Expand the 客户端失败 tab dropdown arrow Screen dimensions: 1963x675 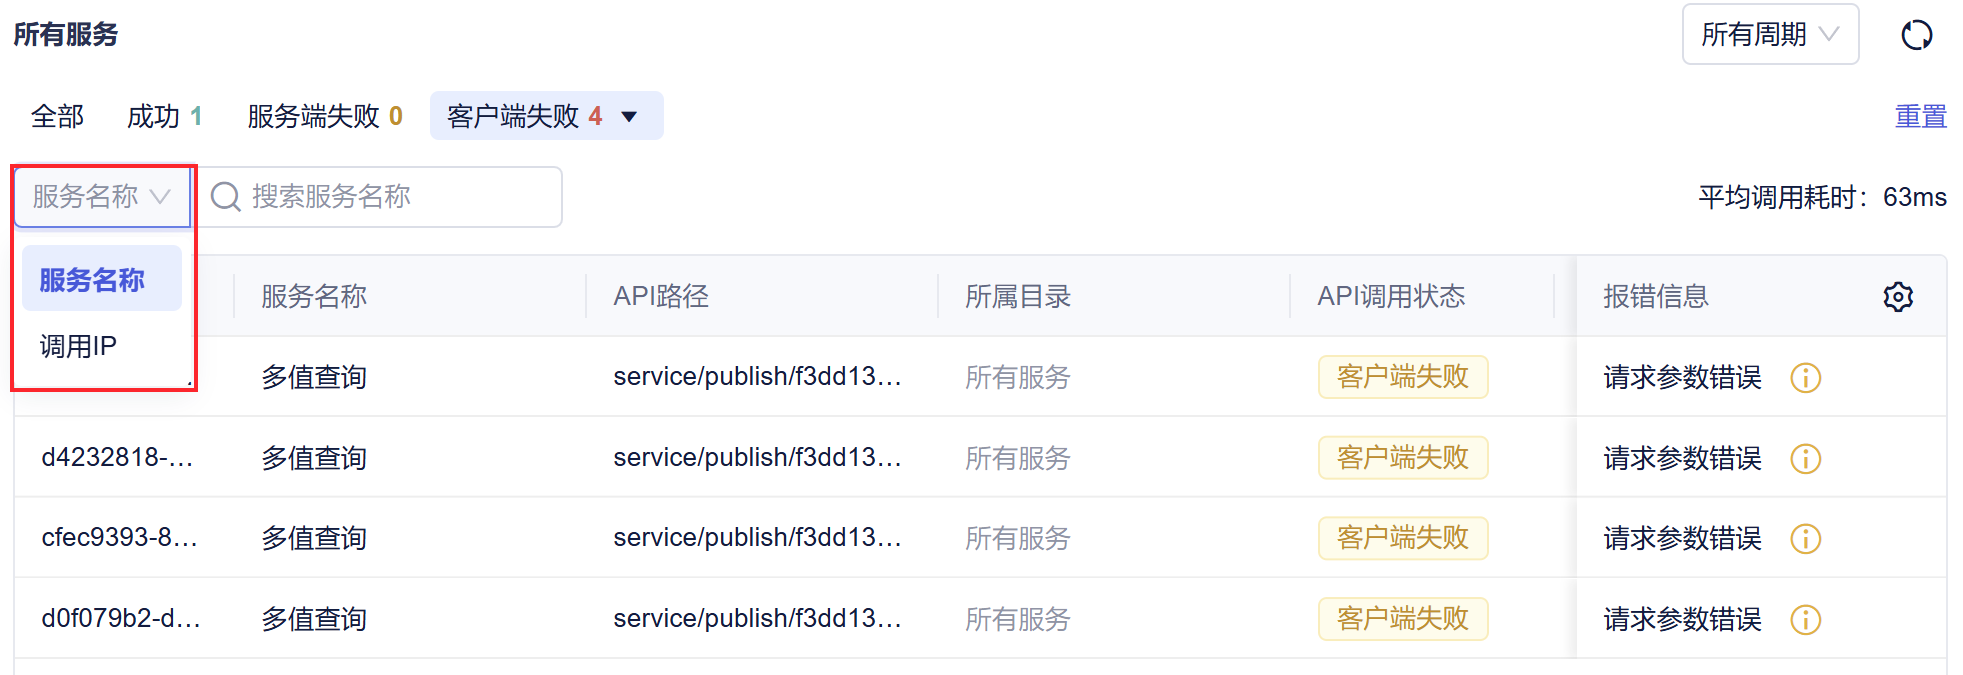(x=629, y=117)
